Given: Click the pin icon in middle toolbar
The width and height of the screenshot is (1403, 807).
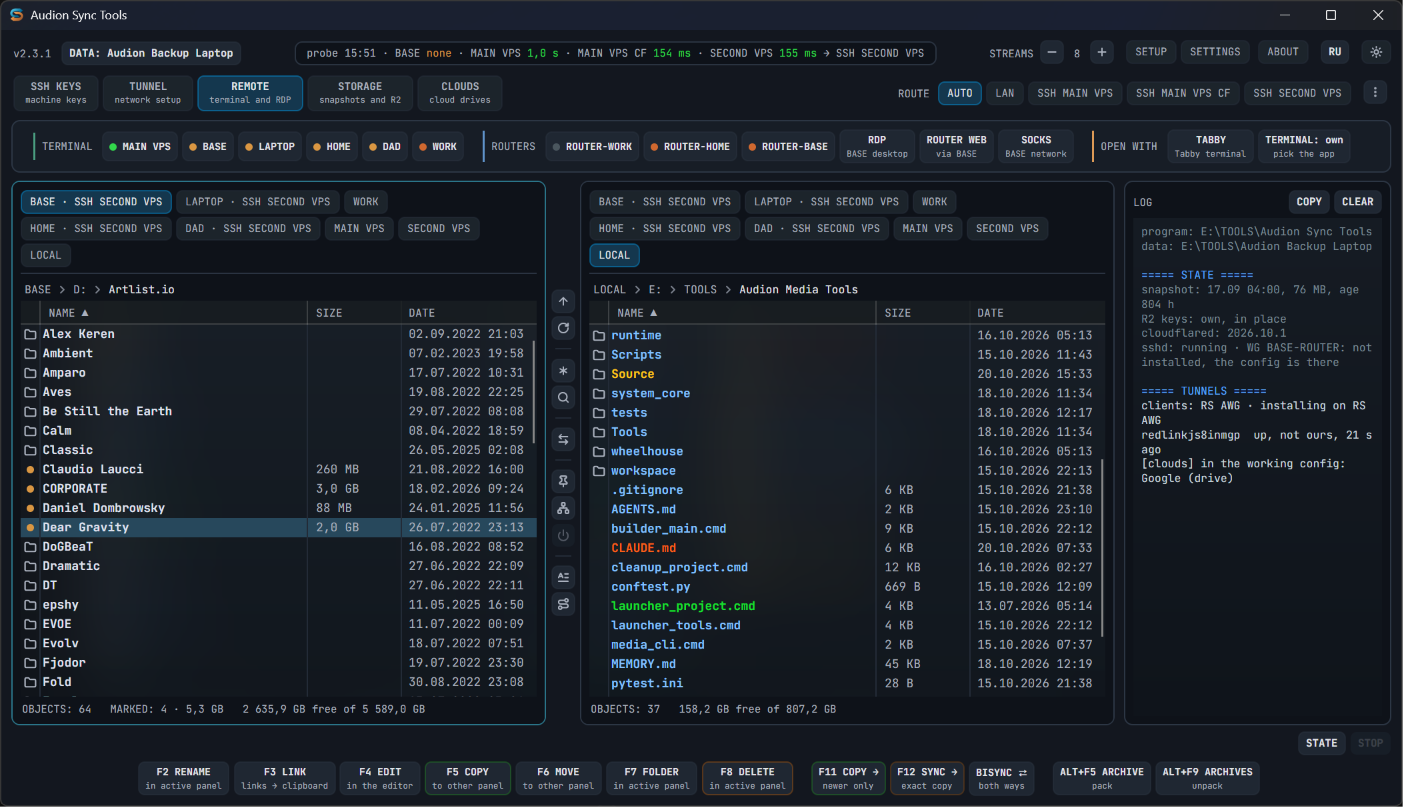Looking at the screenshot, I should click(563, 481).
